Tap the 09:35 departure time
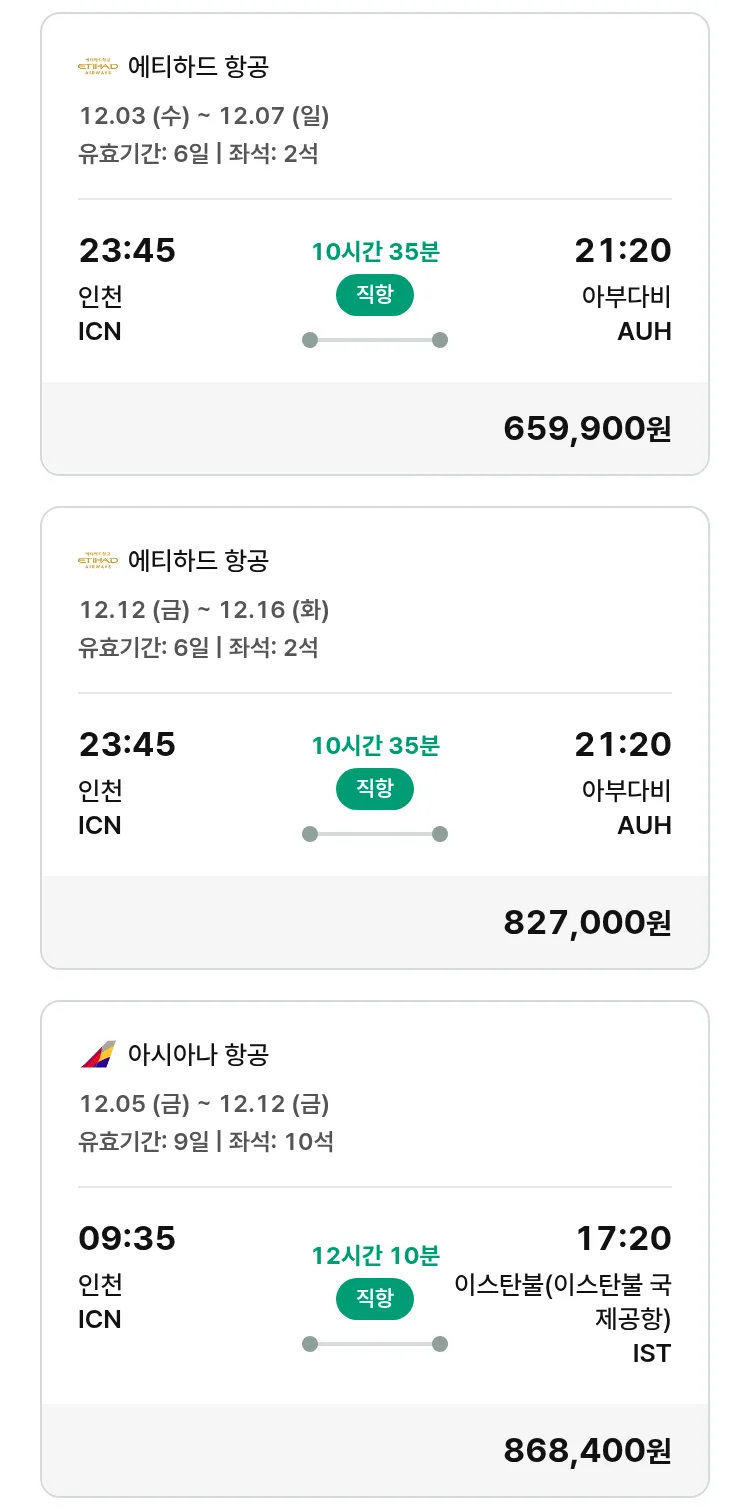The image size is (750, 1510). tap(127, 1239)
